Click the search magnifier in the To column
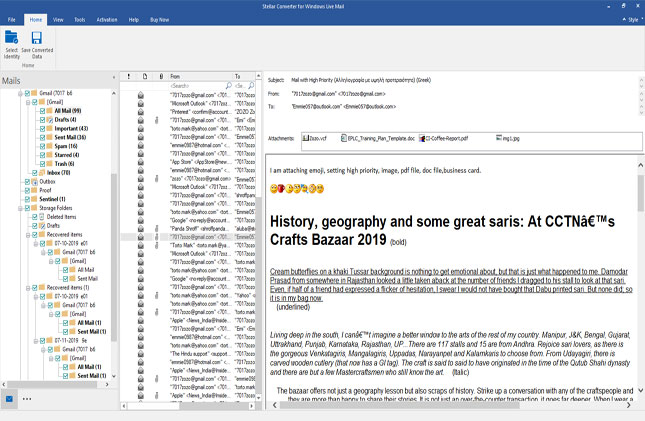The image size is (645, 421). click(x=251, y=86)
